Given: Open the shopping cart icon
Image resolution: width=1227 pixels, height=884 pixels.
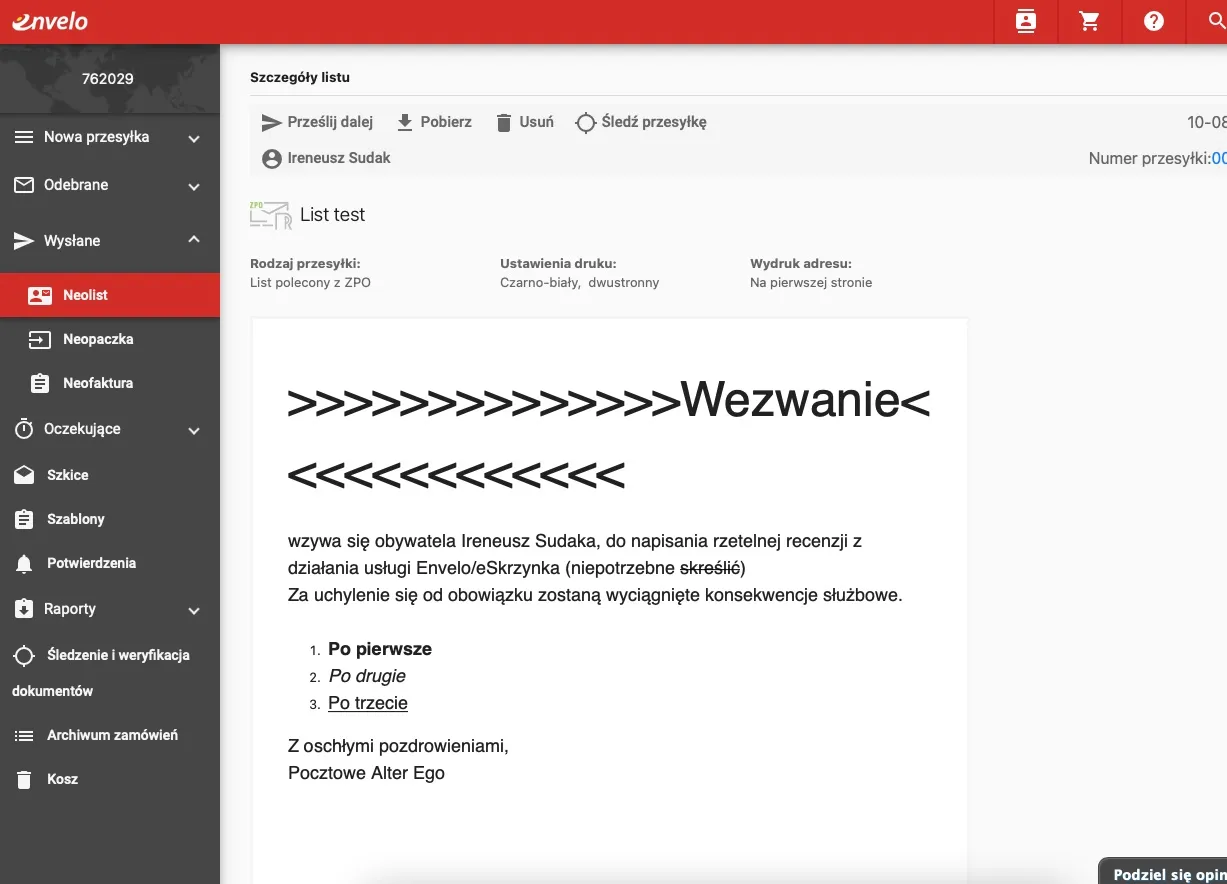Looking at the screenshot, I should [1089, 21].
